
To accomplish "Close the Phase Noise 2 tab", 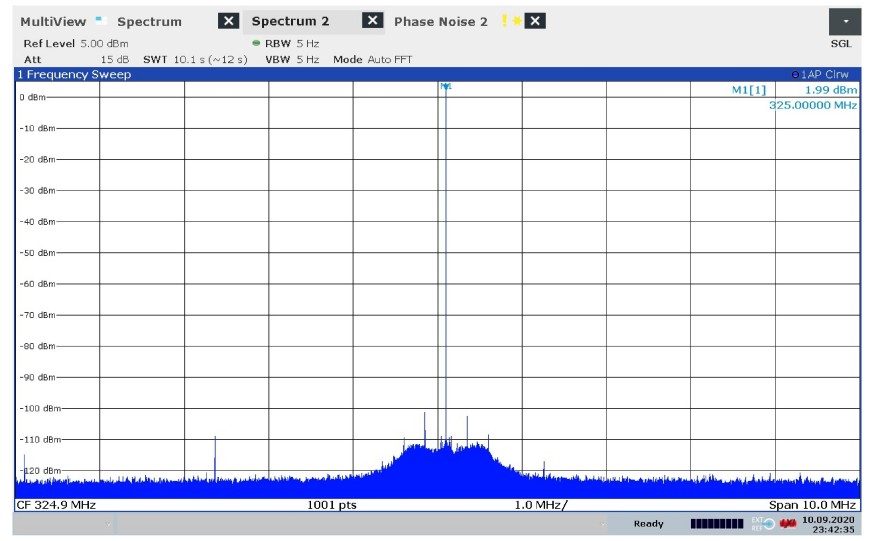I will click(x=536, y=21).
